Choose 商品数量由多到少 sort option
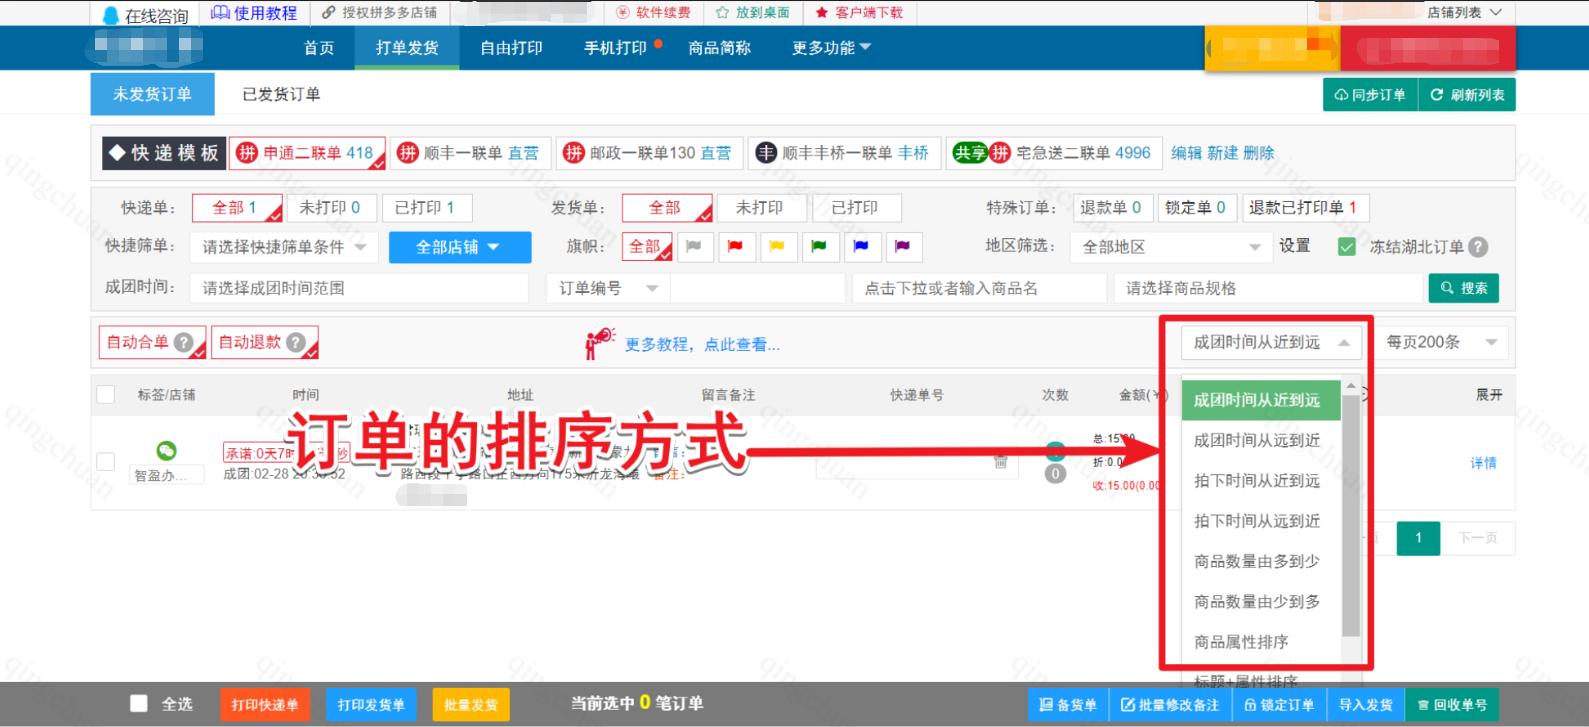This screenshot has height=727, width=1589. (x=1257, y=561)
